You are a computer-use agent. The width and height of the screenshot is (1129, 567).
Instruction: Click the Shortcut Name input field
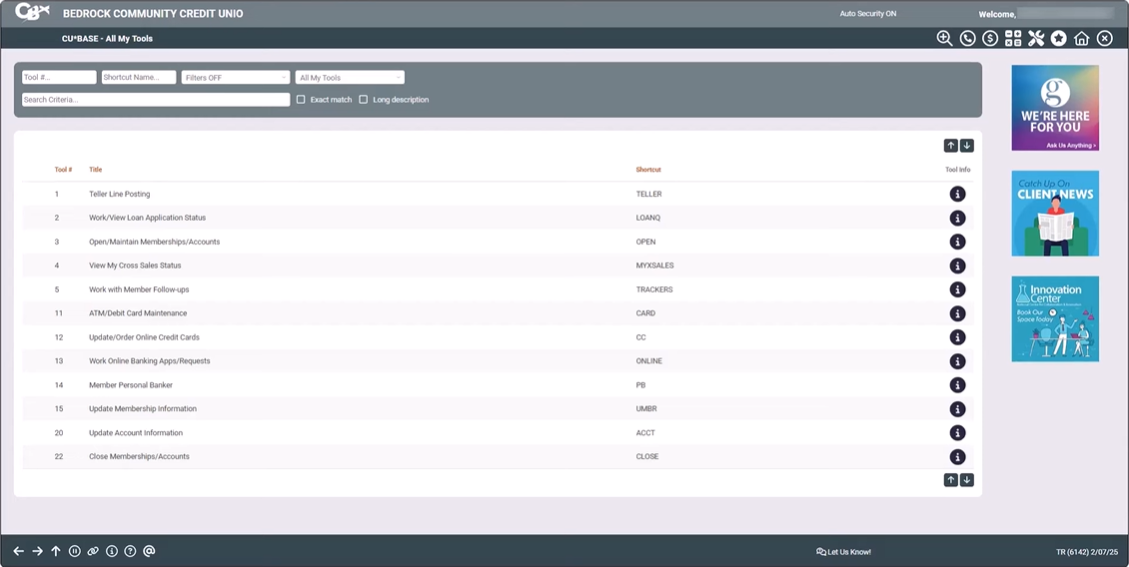pyautogui.click(x=139, y=77)
